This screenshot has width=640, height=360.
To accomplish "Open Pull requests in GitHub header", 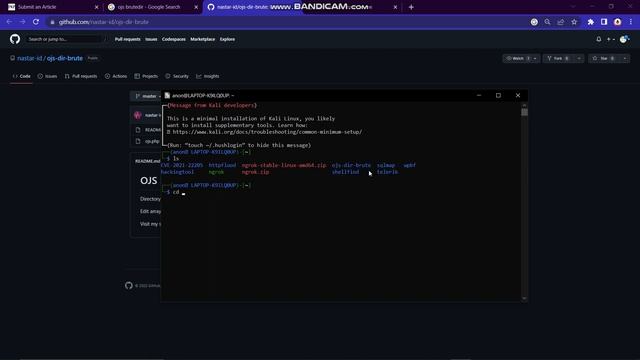I will pos(127,39).
